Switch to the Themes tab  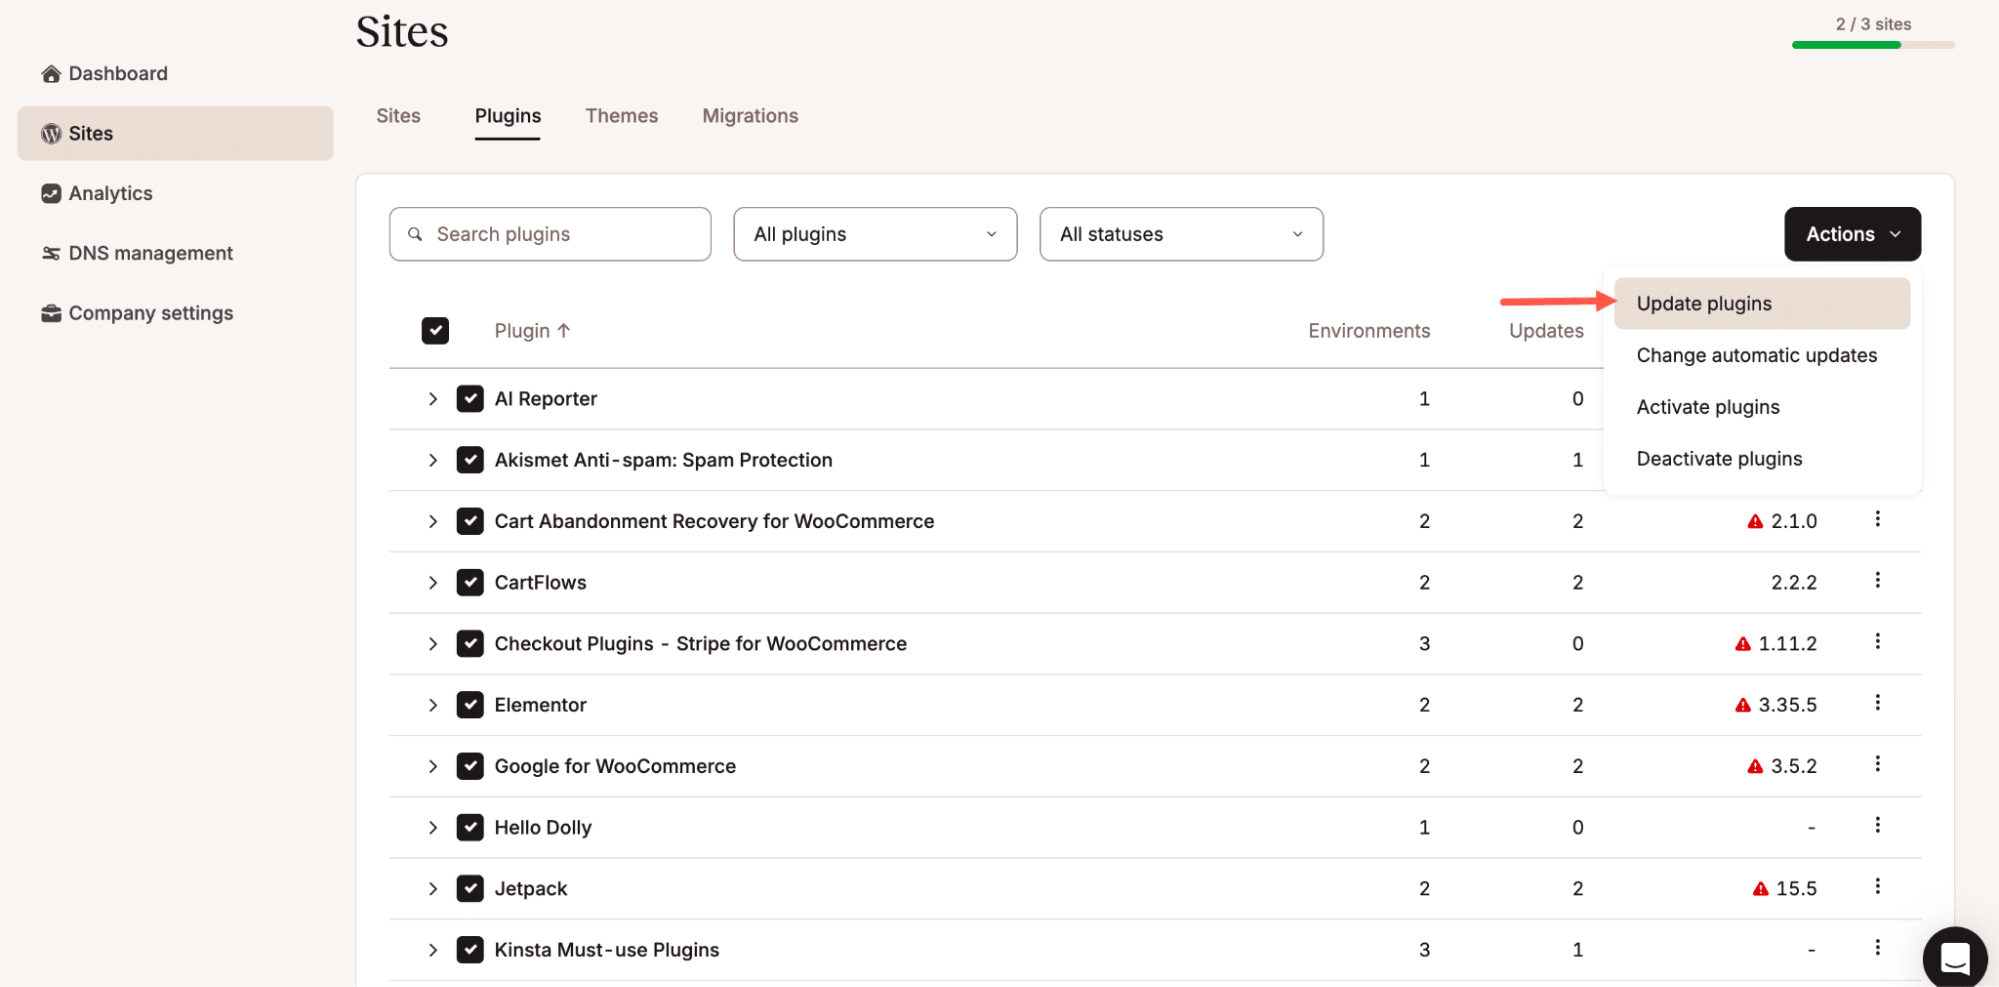point(621,115)
